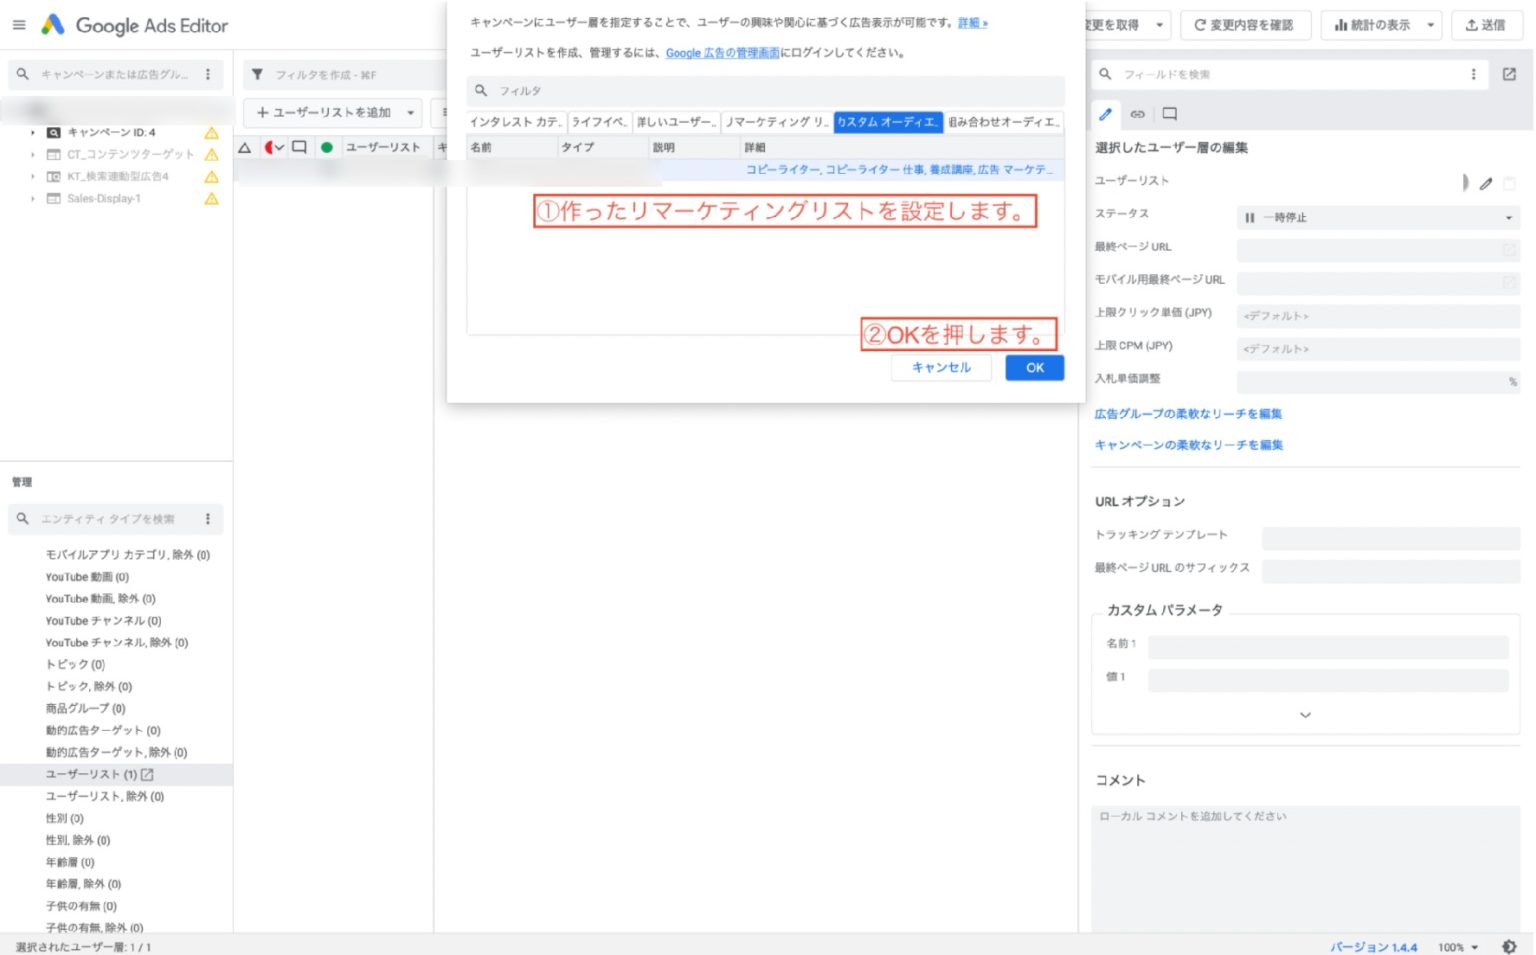Switch to the カスタム オーディエンス tab
Screen dimensions: 1536x955
click(x=887, y=122)
